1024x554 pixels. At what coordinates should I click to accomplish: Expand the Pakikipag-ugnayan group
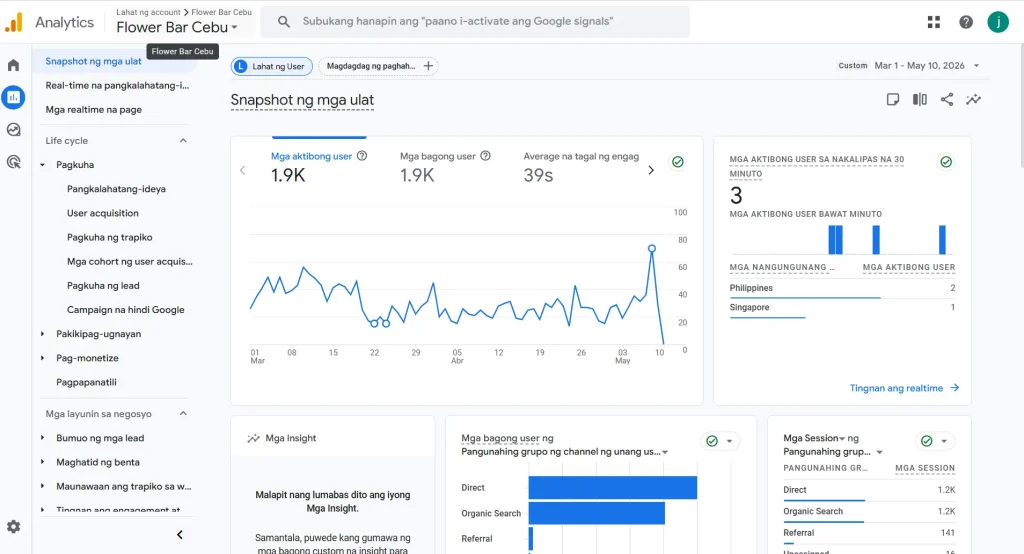pos(42,334)
